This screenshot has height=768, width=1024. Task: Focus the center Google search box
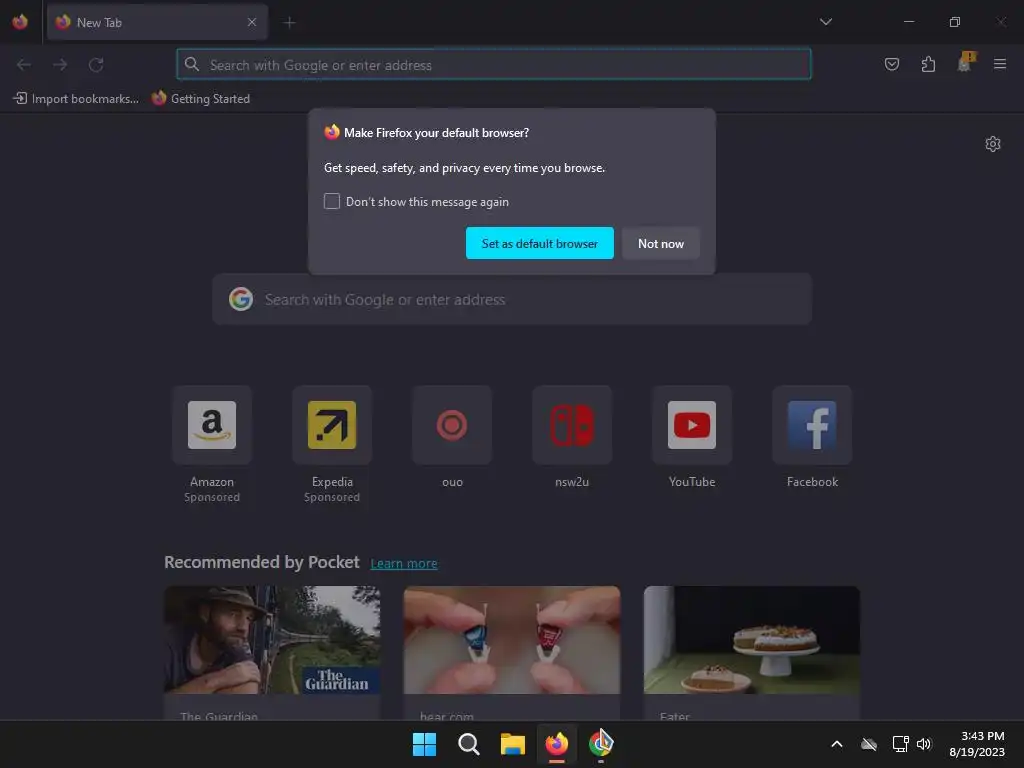[x=512, y=300]
